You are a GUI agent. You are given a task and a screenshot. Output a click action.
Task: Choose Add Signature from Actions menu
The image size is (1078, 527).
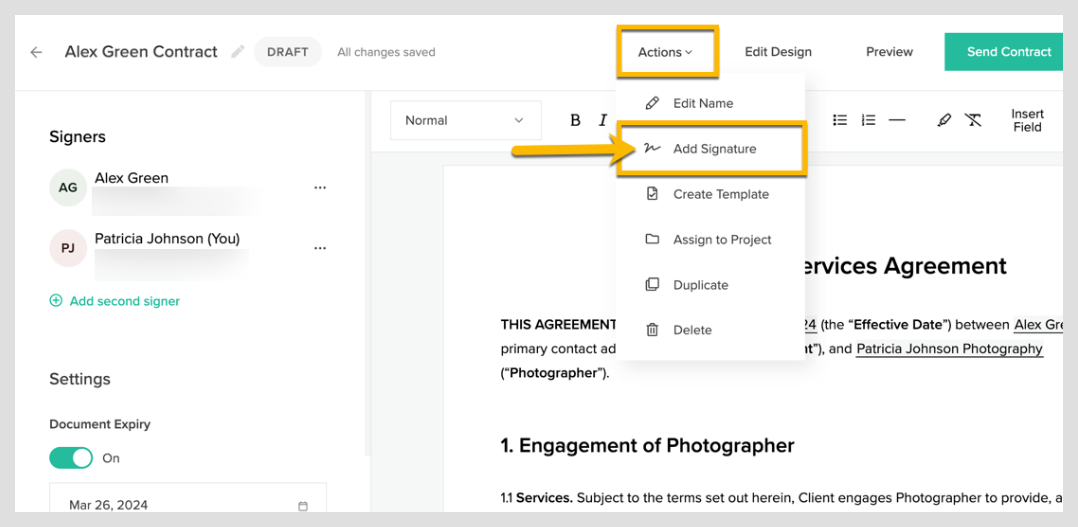tap(710, 148)
